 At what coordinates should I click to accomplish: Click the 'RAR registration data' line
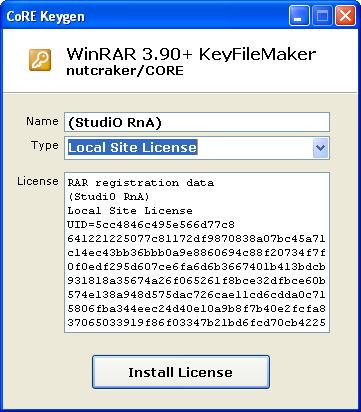pos(141,183)
